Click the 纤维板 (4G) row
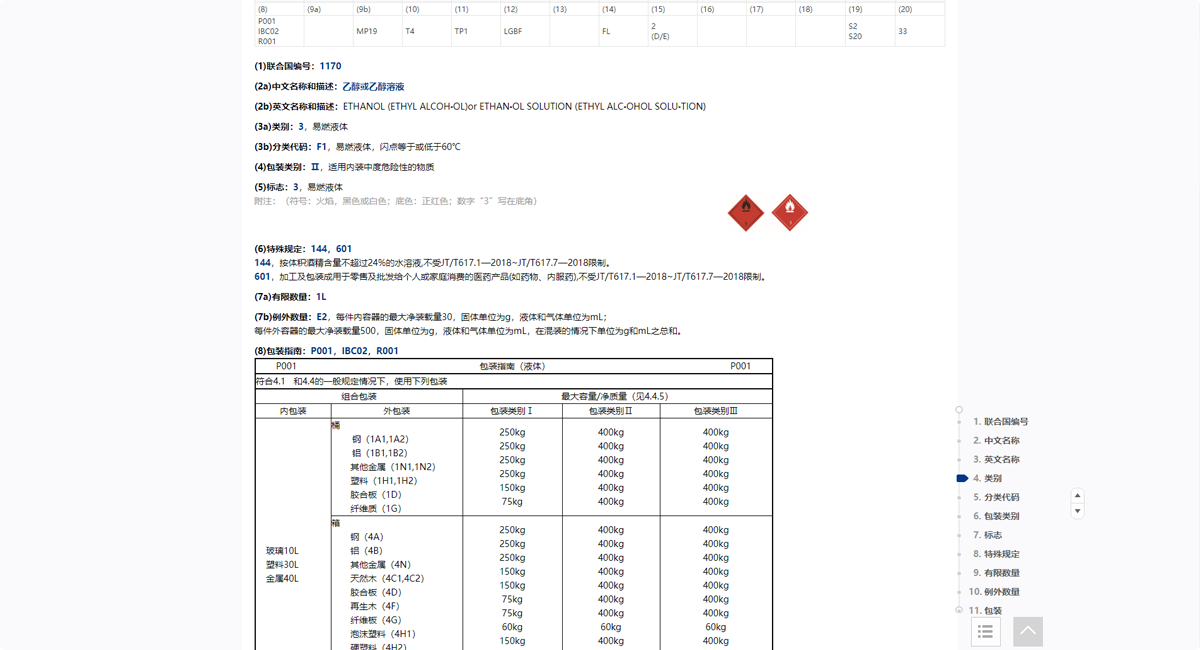 tap(376, 621)
